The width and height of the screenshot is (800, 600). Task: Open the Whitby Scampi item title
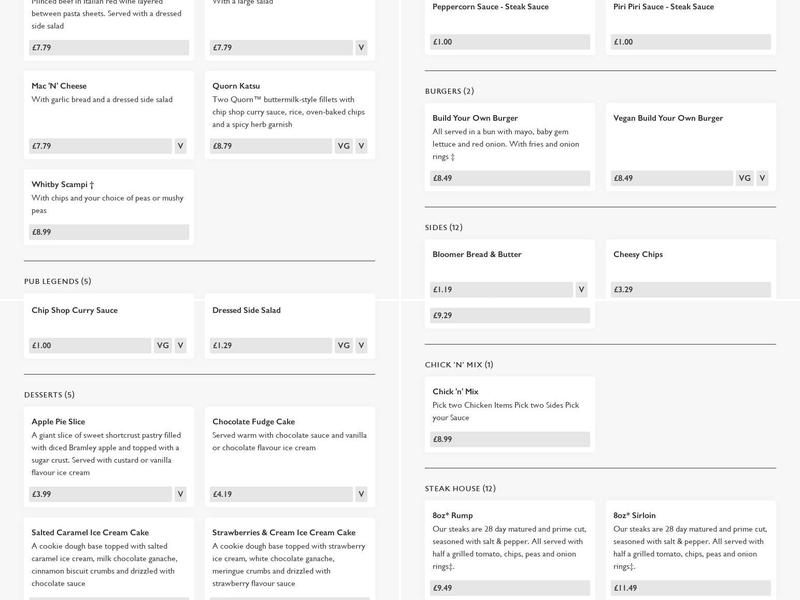tap(63, 185)
